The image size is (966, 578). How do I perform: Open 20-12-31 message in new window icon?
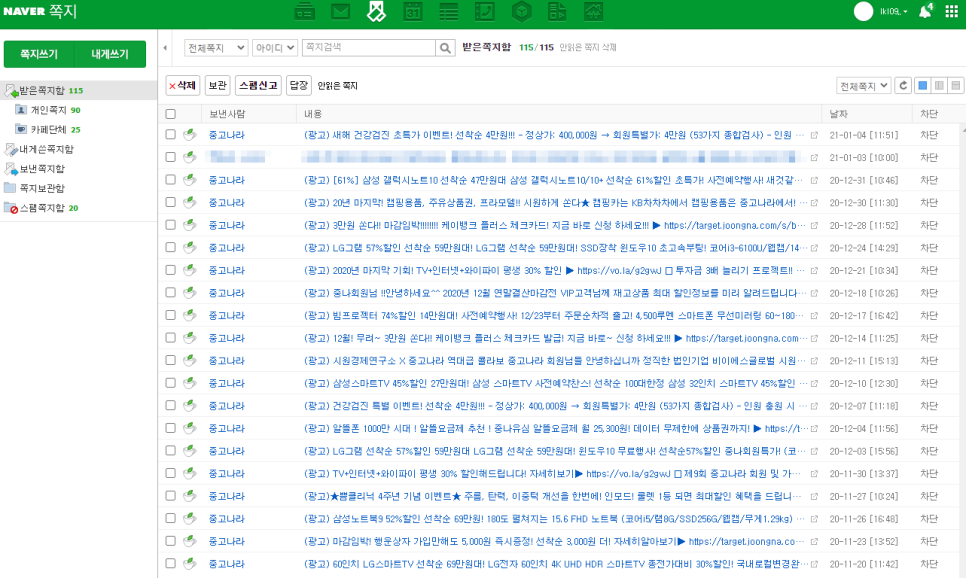[814, 181]
